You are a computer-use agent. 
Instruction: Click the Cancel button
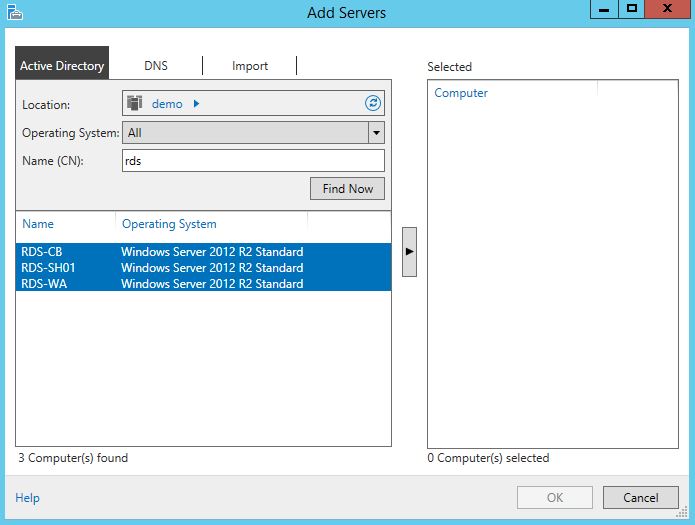coord(640,497)
